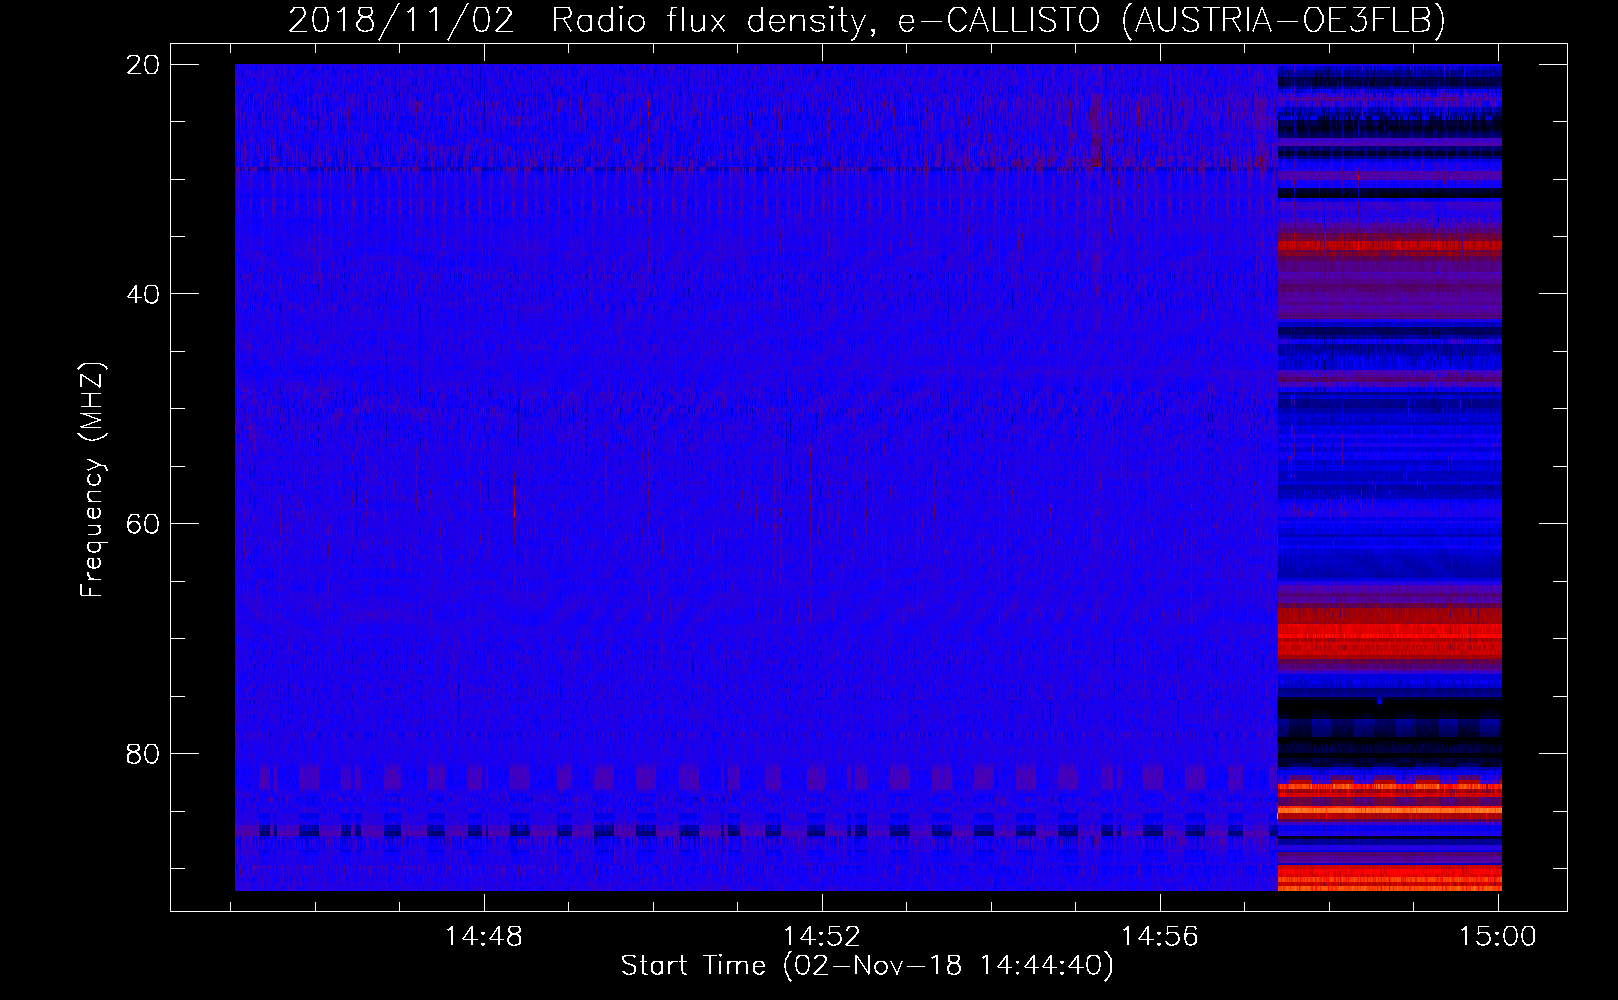Image resolution: width=1618 pixels, height=1000 pixels.
Task: Select the Frequency (MHZ) axis label
Action: point(92,480)
